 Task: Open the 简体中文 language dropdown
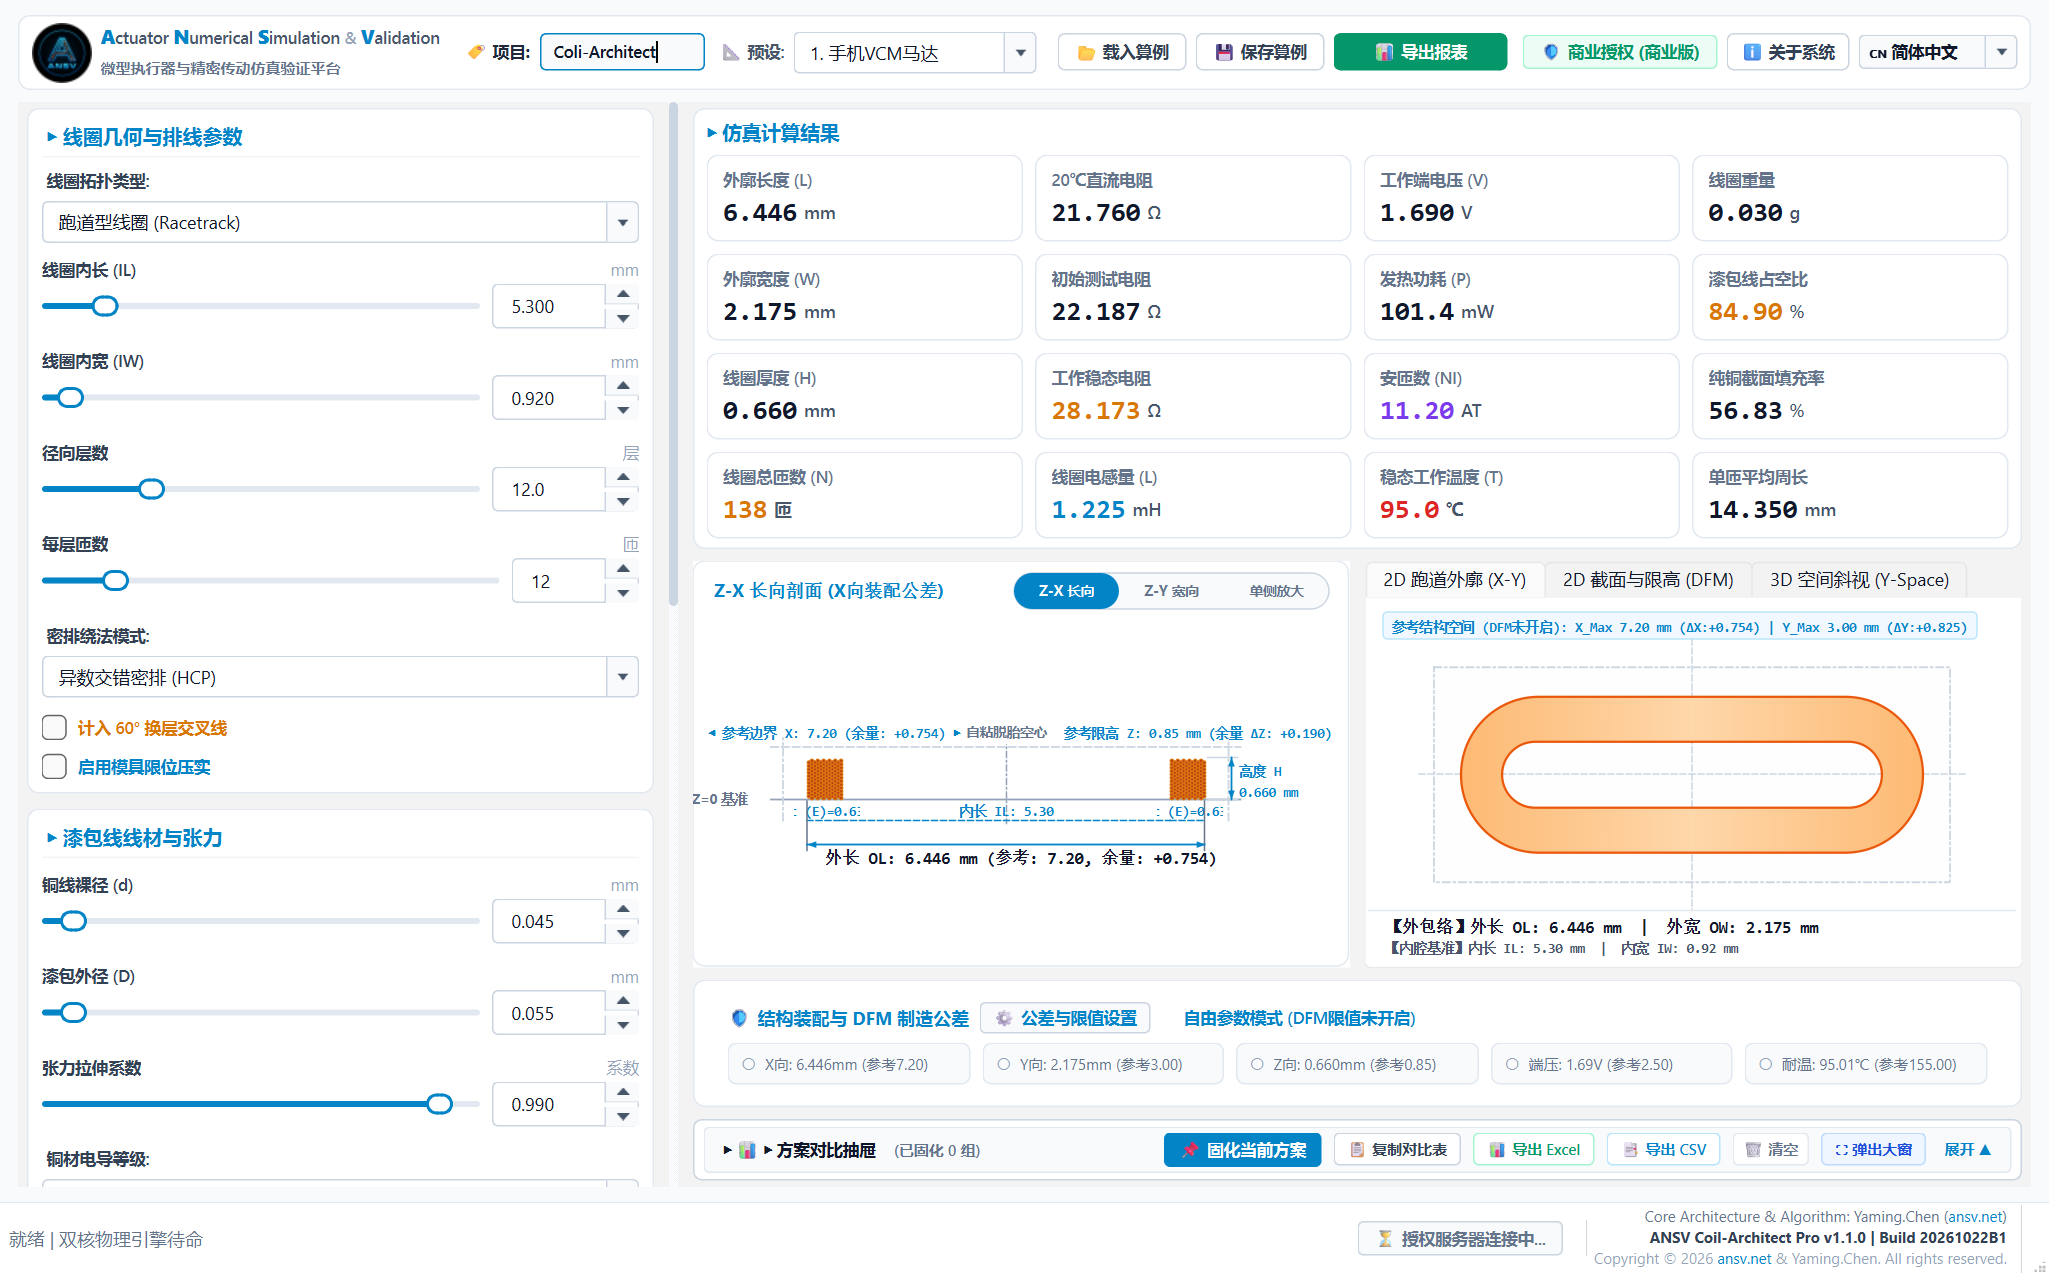tap(2001, 52)
